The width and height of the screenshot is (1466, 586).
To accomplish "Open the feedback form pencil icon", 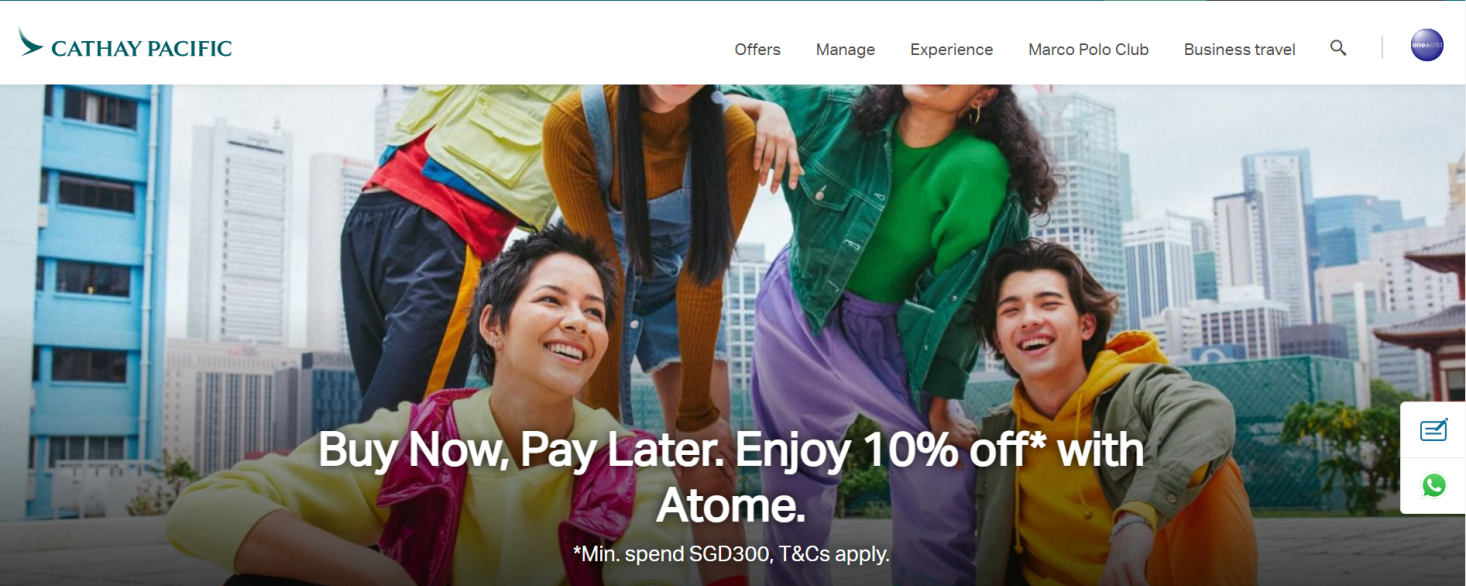I will pos(1434,430).
